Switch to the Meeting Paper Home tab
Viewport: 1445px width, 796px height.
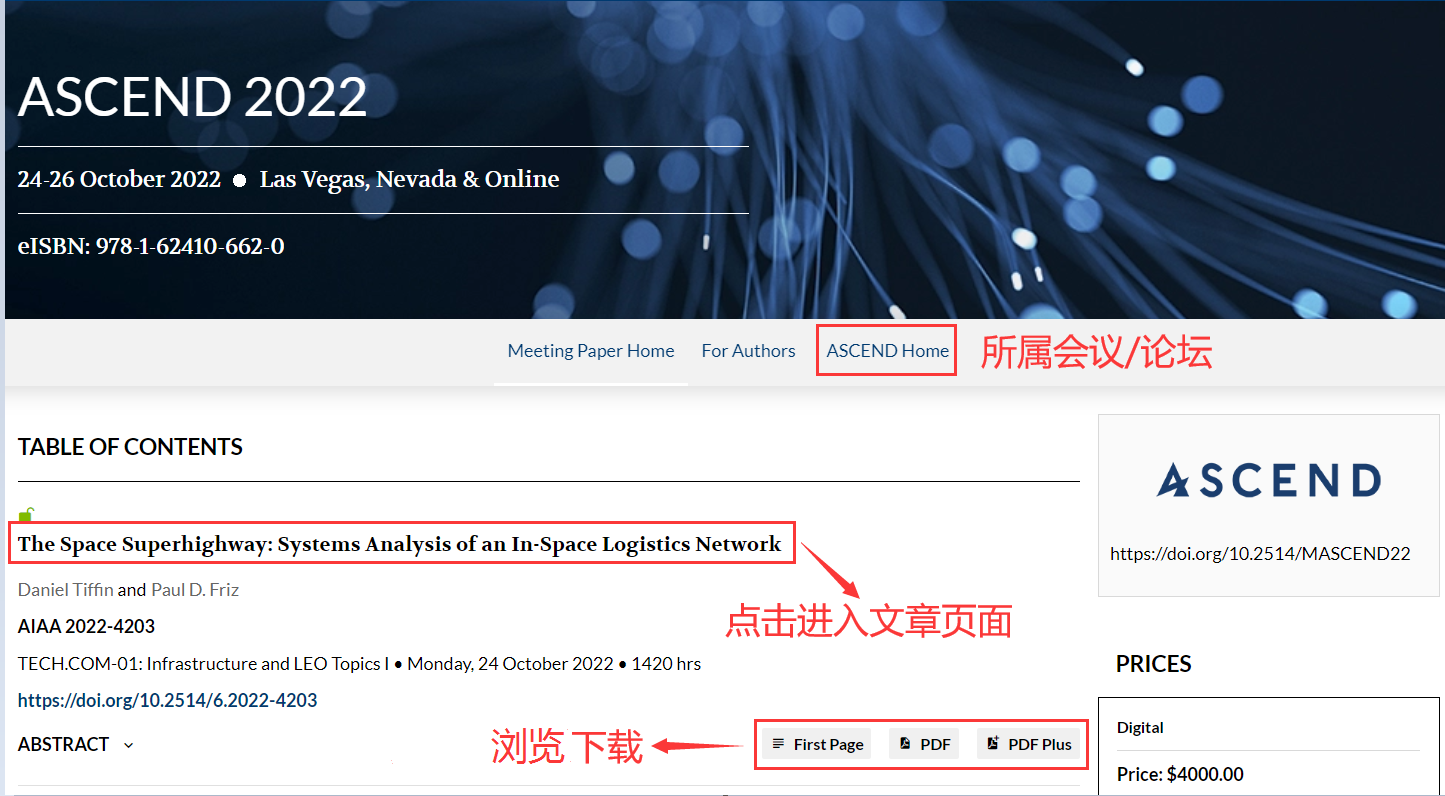tap(590, 351)
